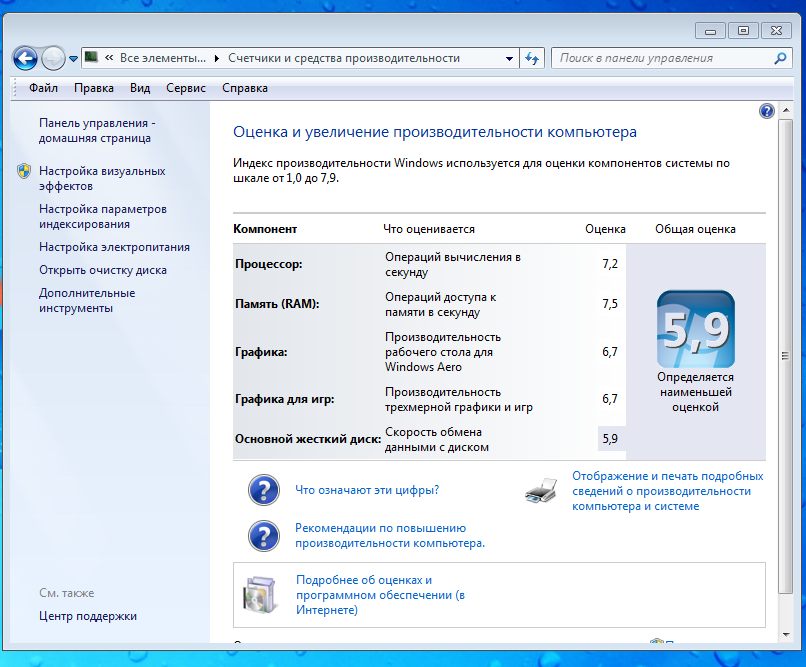
Task: Click the 5,9 overall score badge
Action: (x=695, y=329)
